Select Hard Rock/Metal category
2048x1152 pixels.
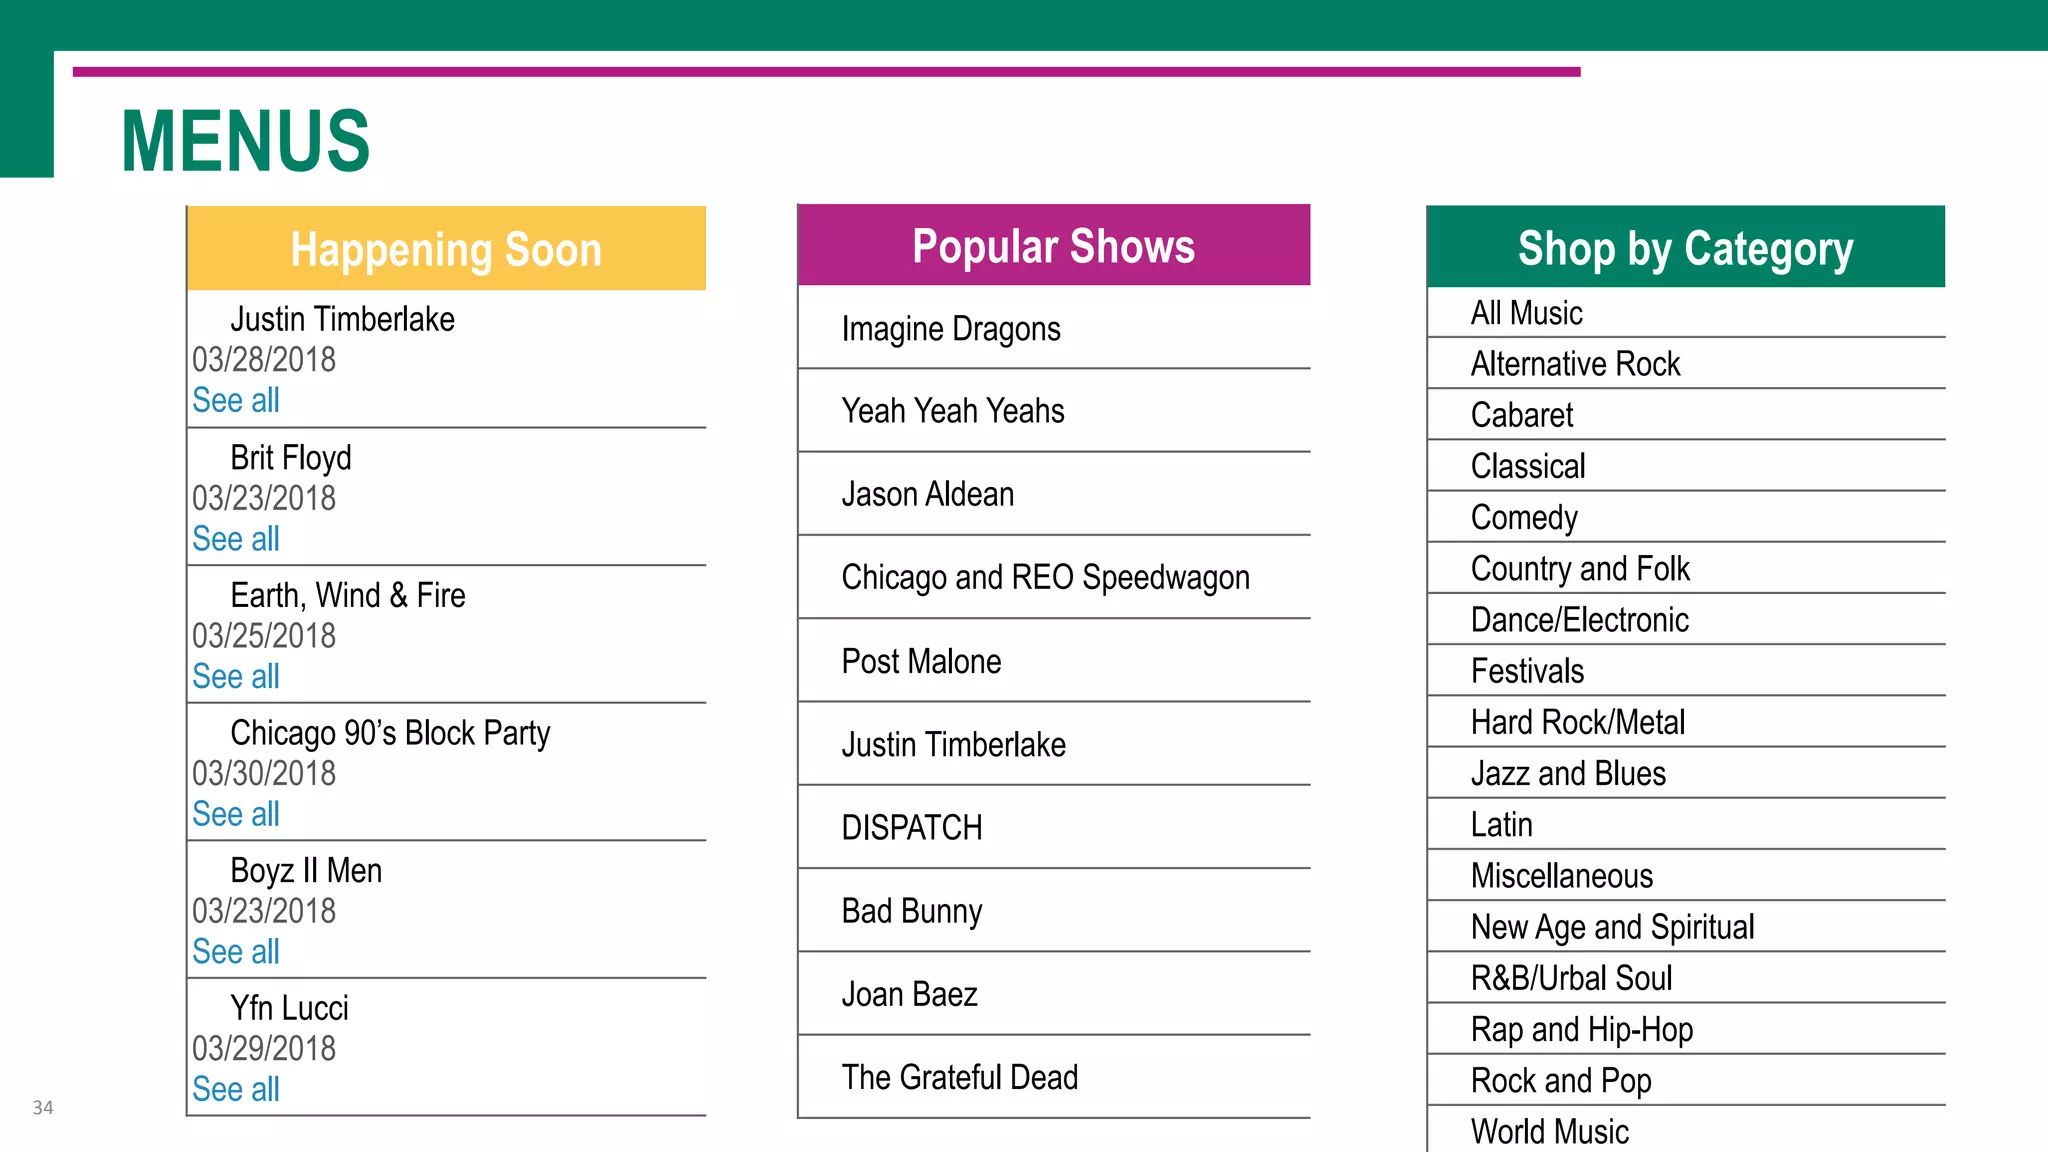[1686, 722]
